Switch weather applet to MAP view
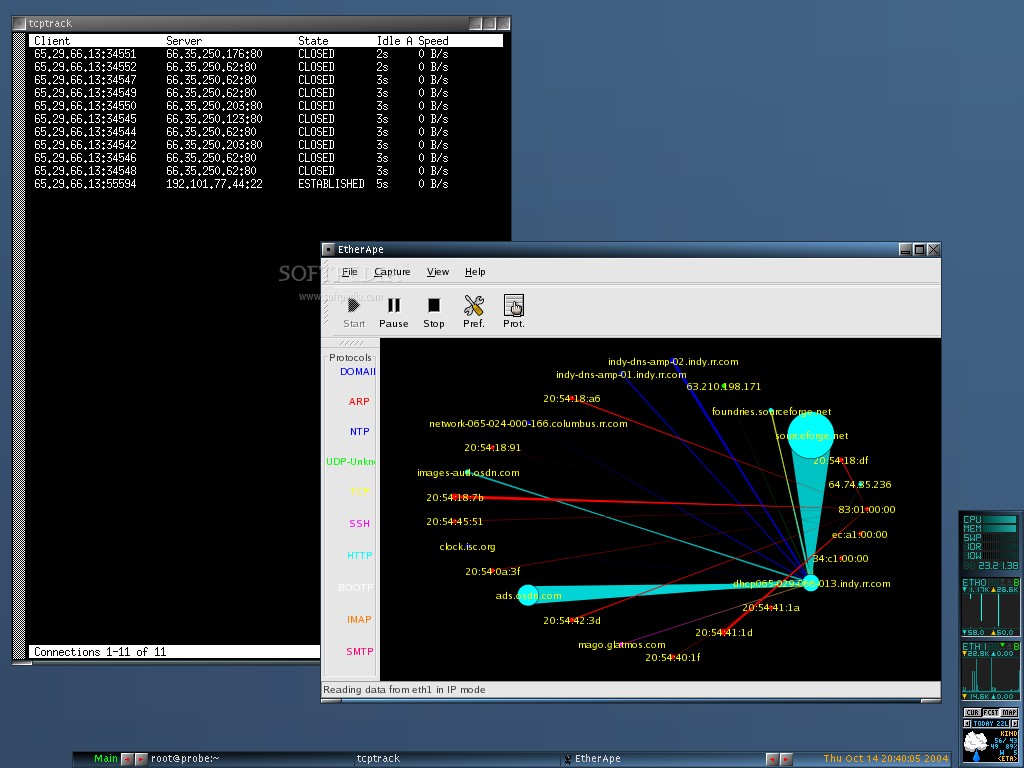Screen dimensions: 1024x768 tap(1009, 712)
